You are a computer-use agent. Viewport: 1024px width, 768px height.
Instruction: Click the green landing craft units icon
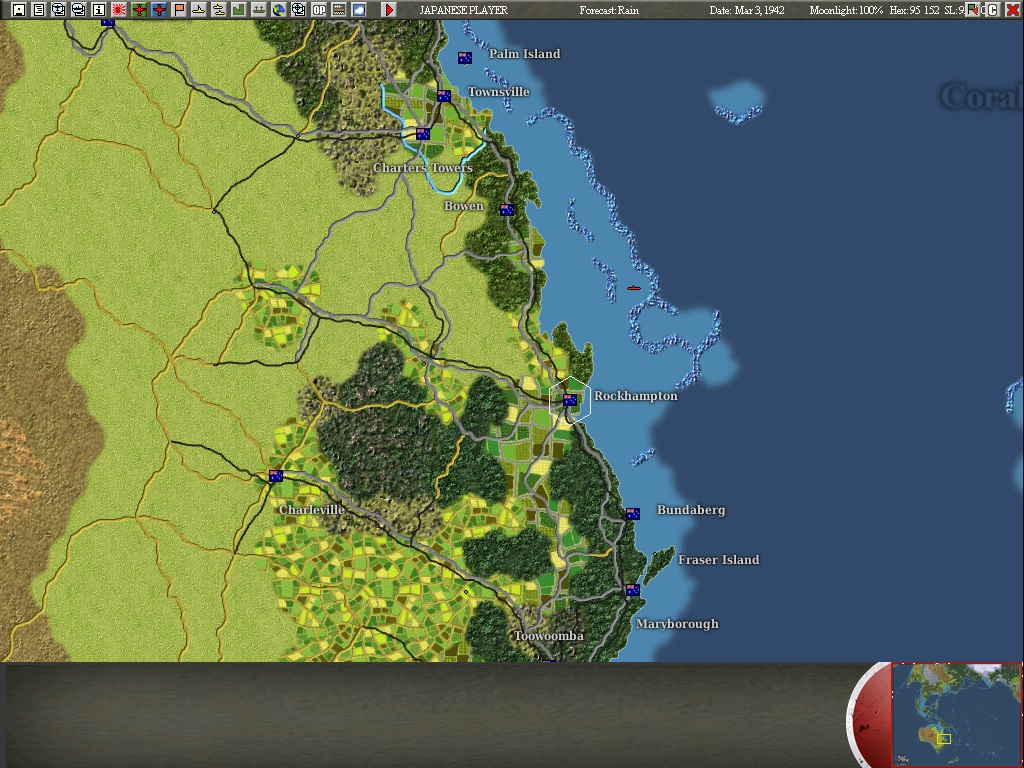pos(259,10)
